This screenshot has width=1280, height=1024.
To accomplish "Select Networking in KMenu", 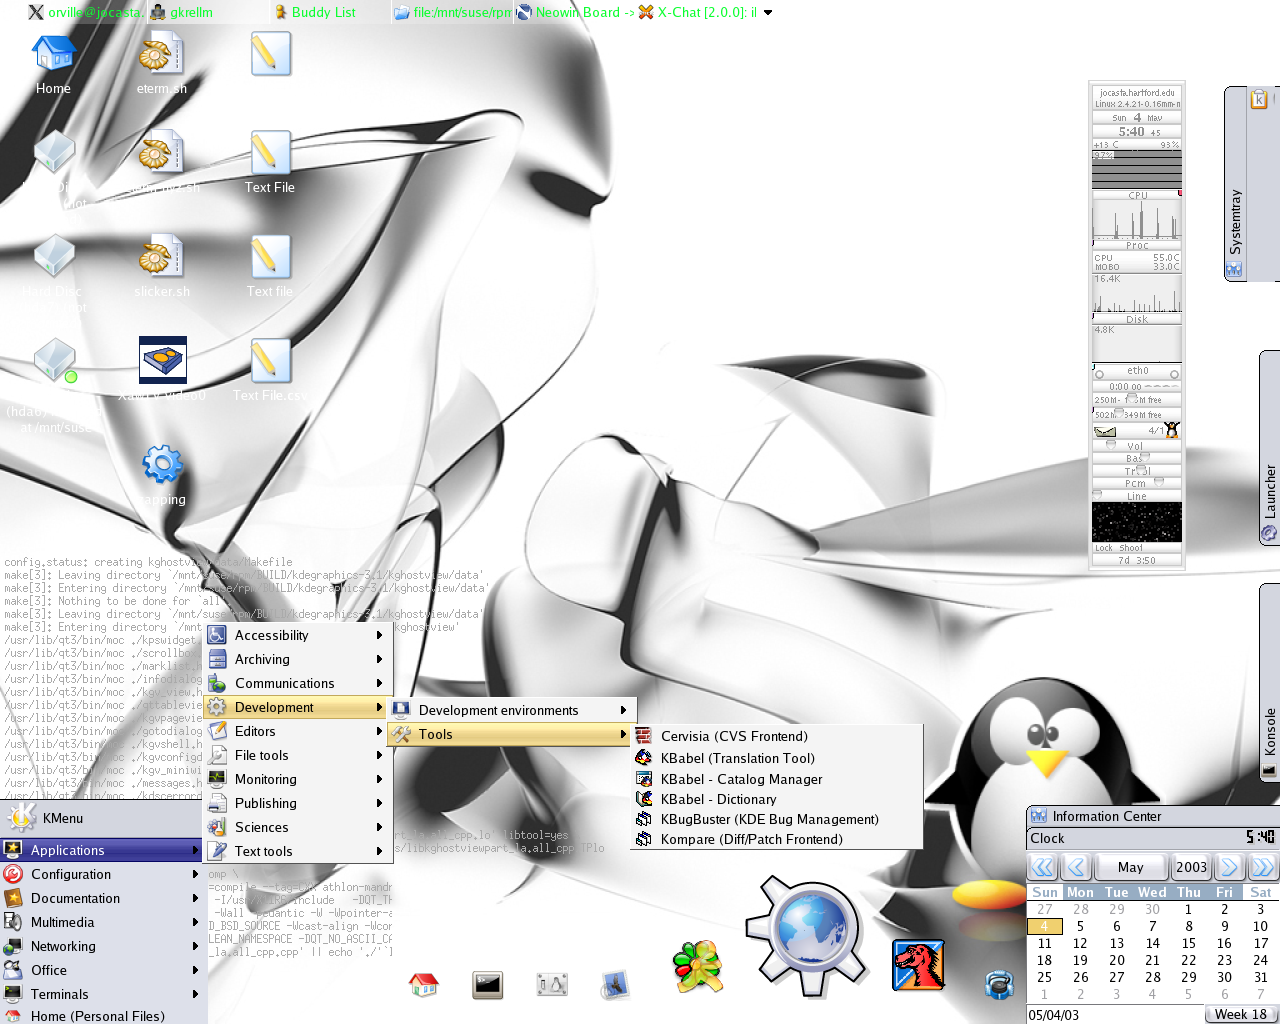I will (x=101, y=946).
